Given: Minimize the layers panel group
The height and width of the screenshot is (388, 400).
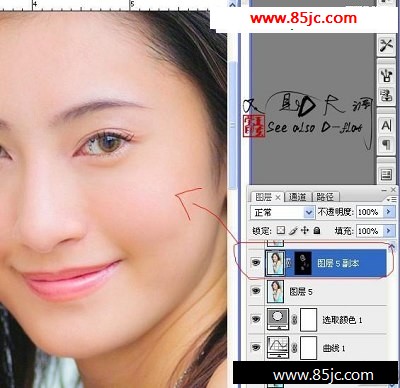Looking at the screenshot, I should click(384, 190).
